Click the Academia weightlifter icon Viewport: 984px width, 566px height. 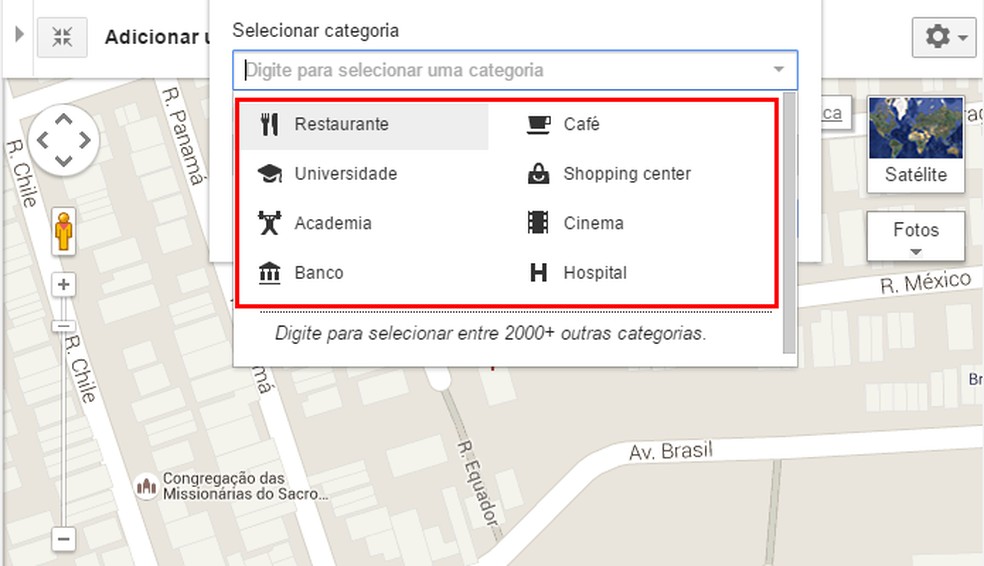[x=268, y=223]
